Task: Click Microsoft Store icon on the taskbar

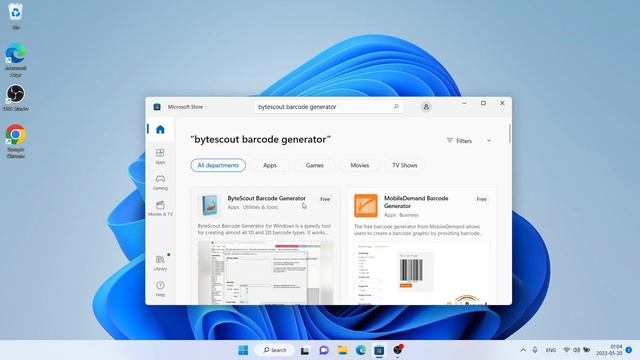Action: pos(379,350)
